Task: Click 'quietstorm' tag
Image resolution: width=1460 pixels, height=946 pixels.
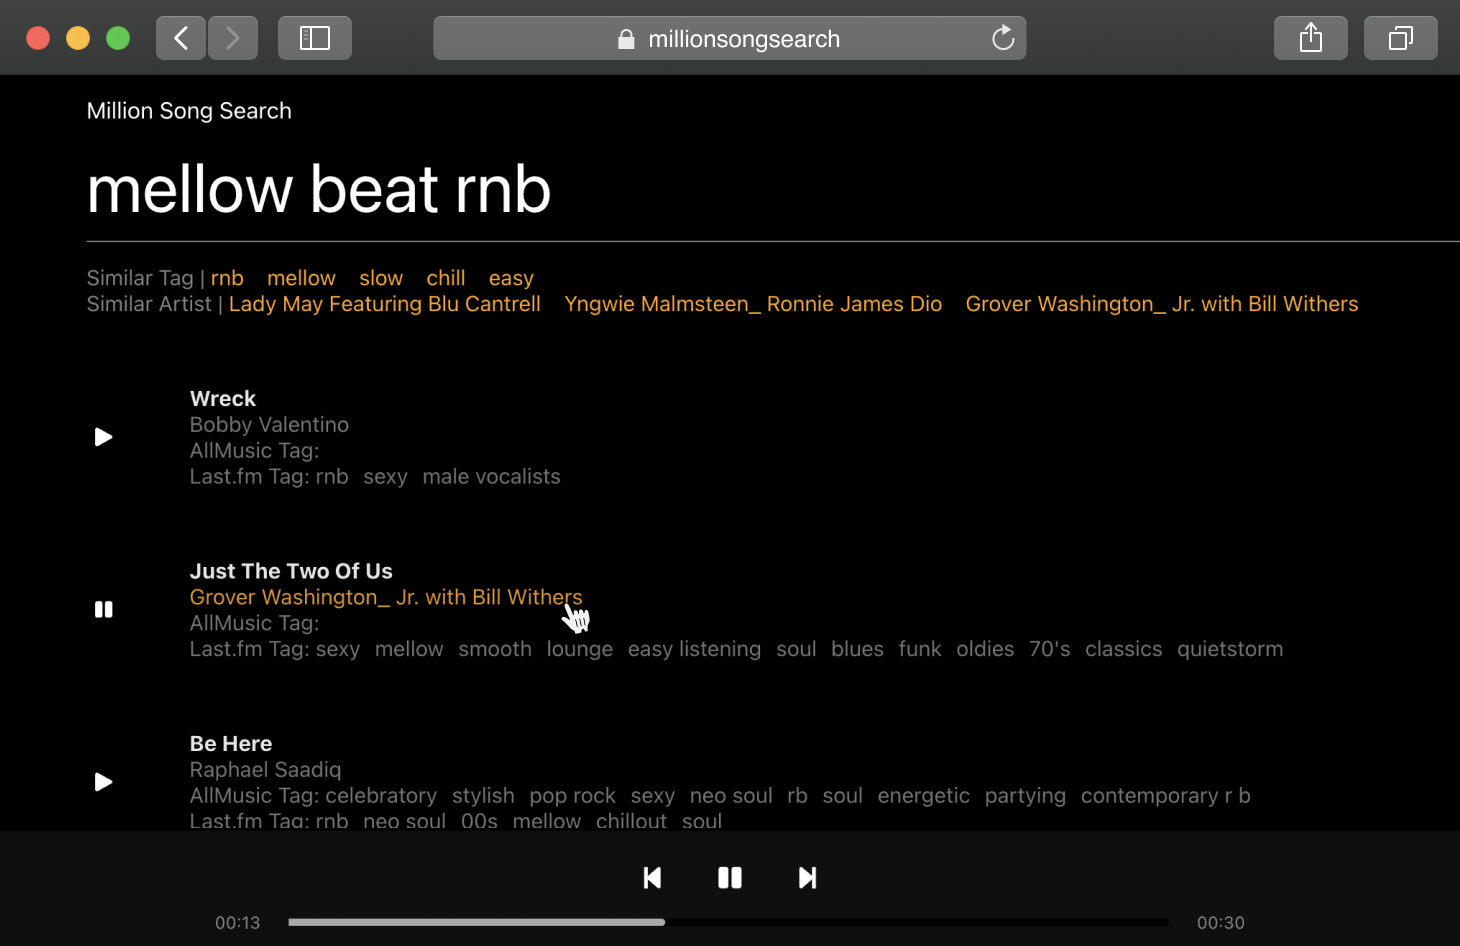Action: 1230,649
